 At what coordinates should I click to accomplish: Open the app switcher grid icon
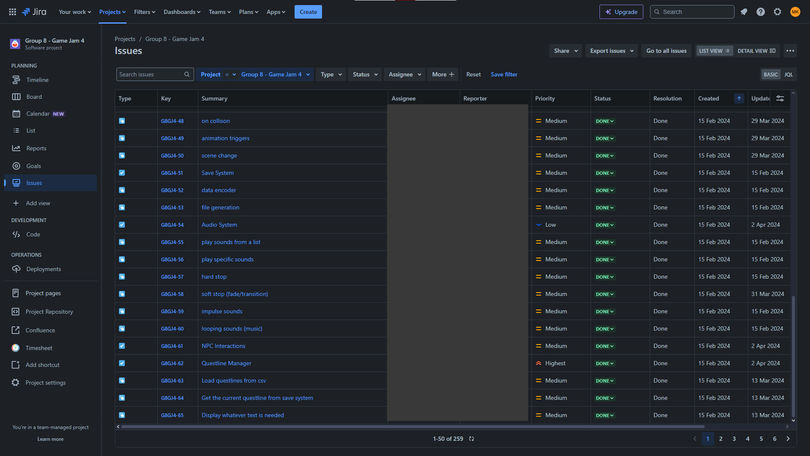tap(12, 11)
